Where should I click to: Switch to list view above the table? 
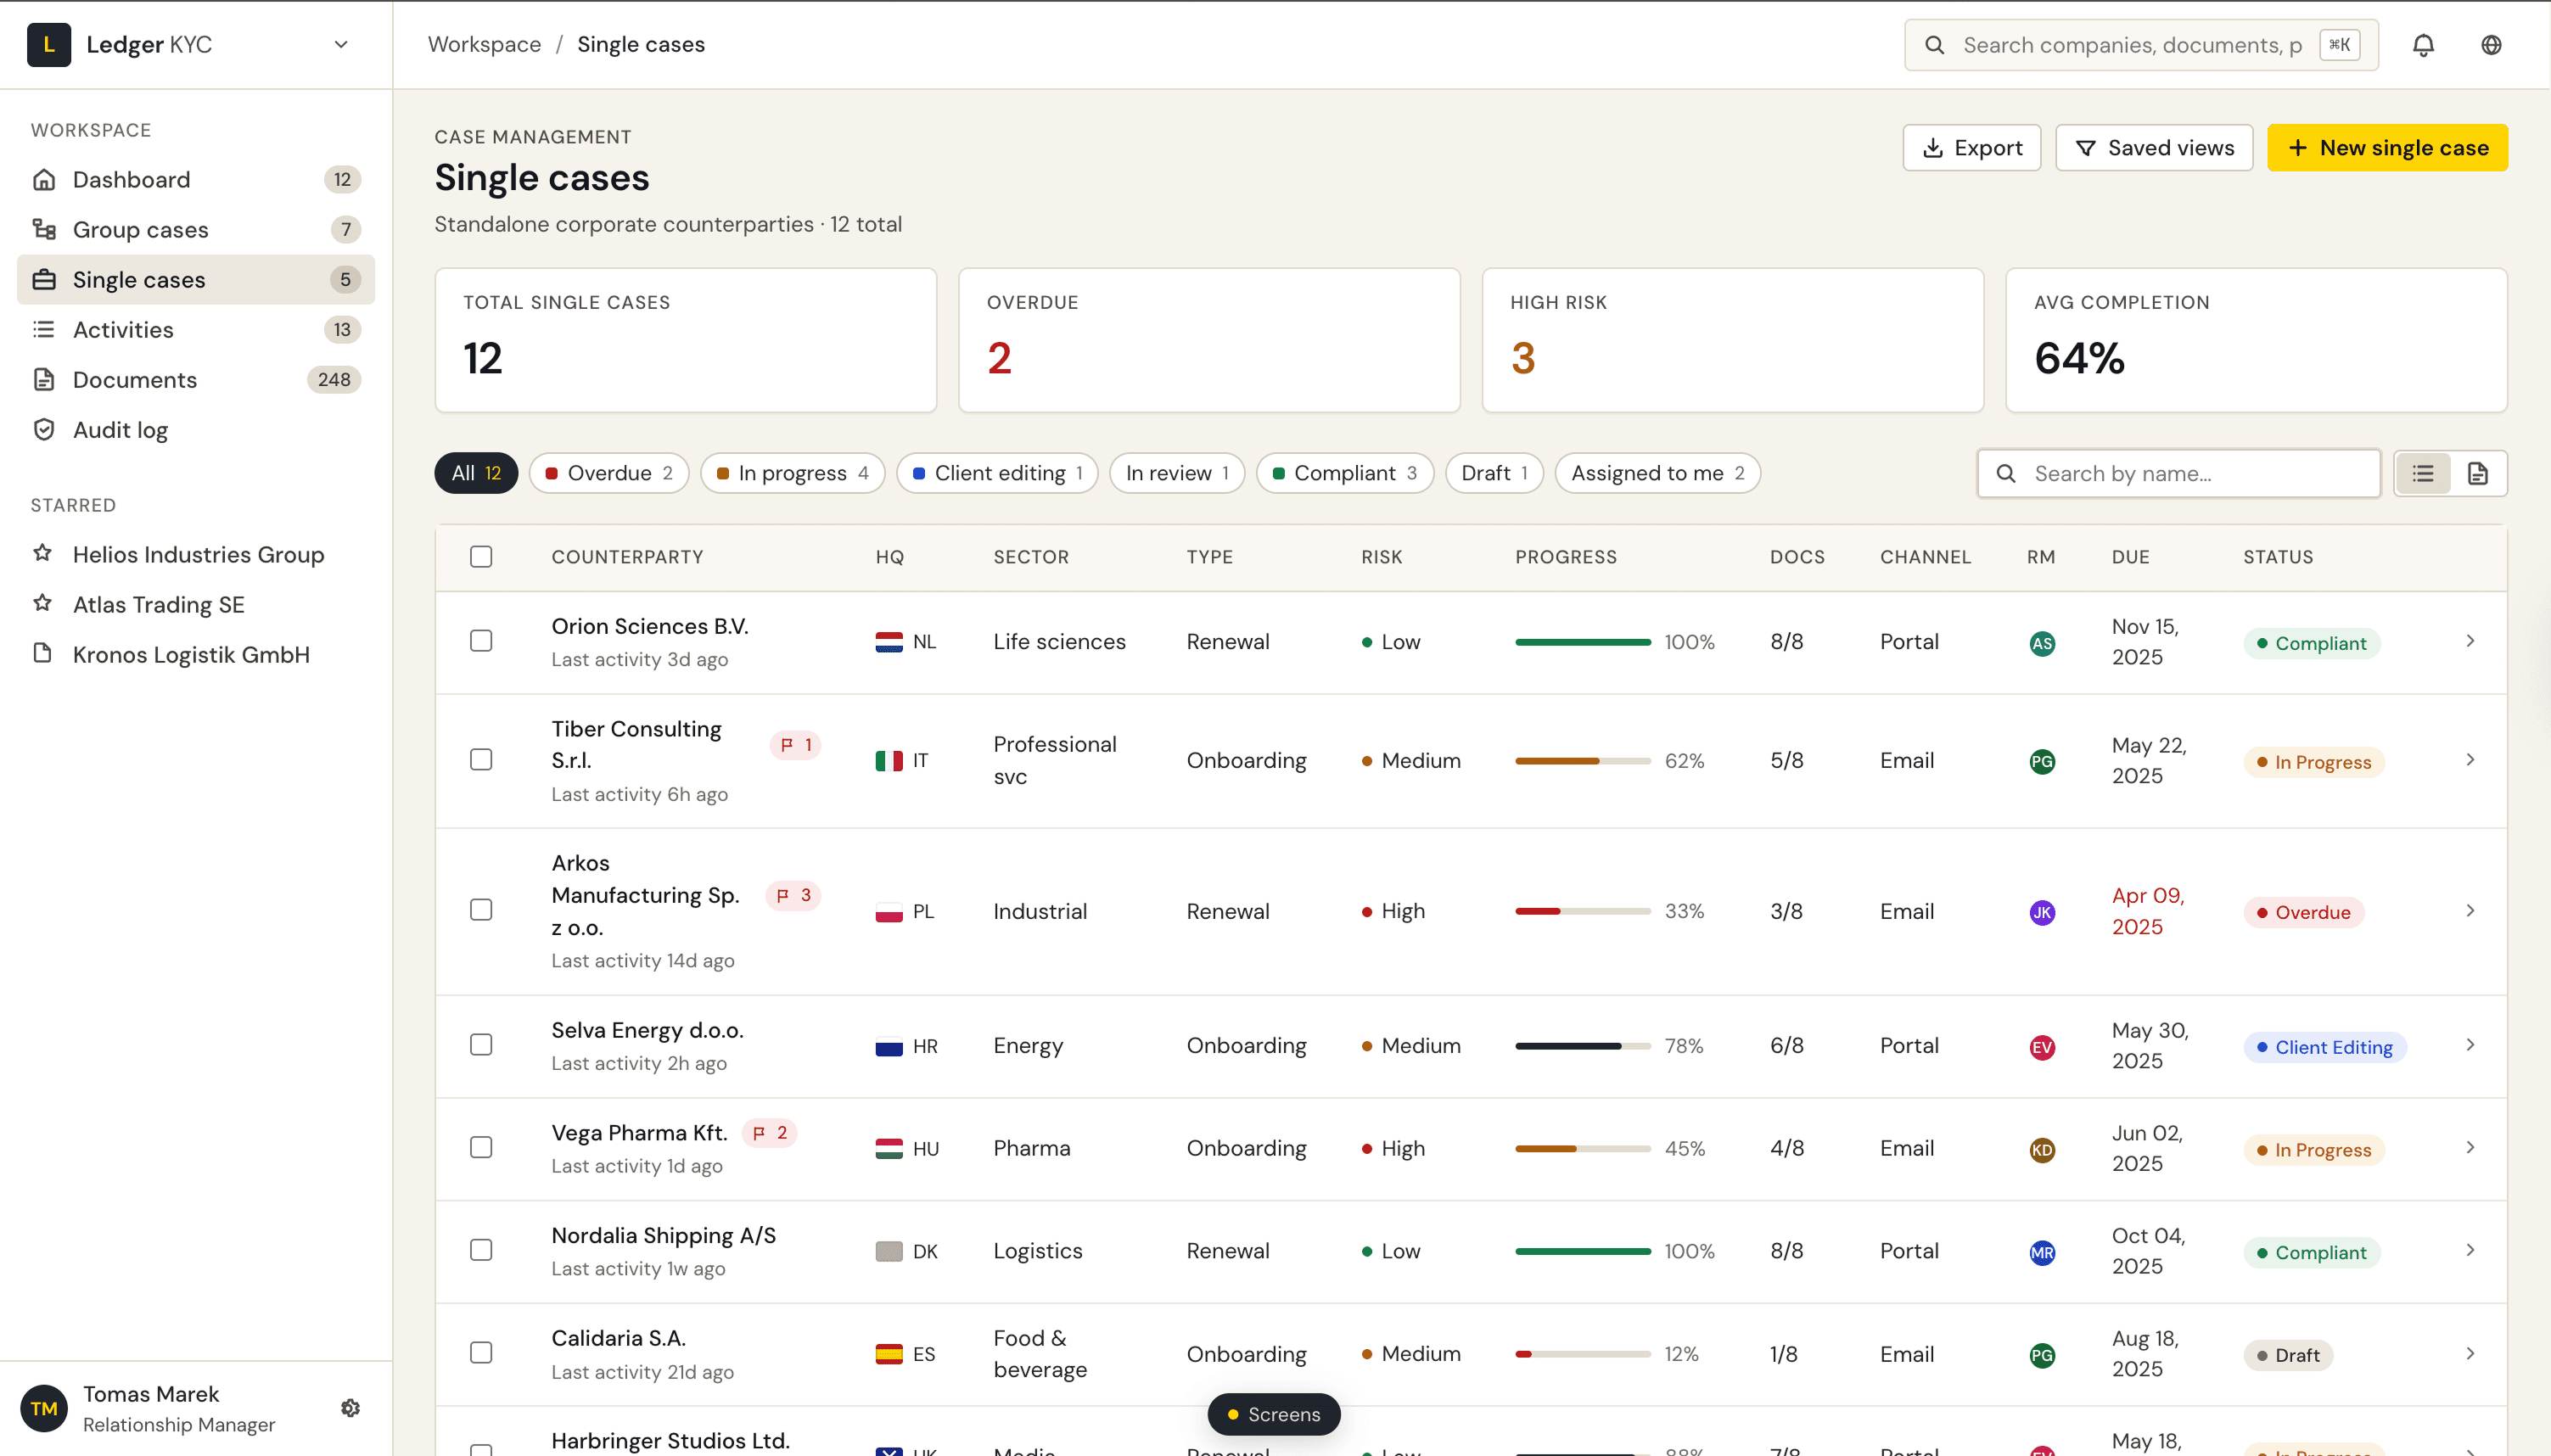point(2423,473)
